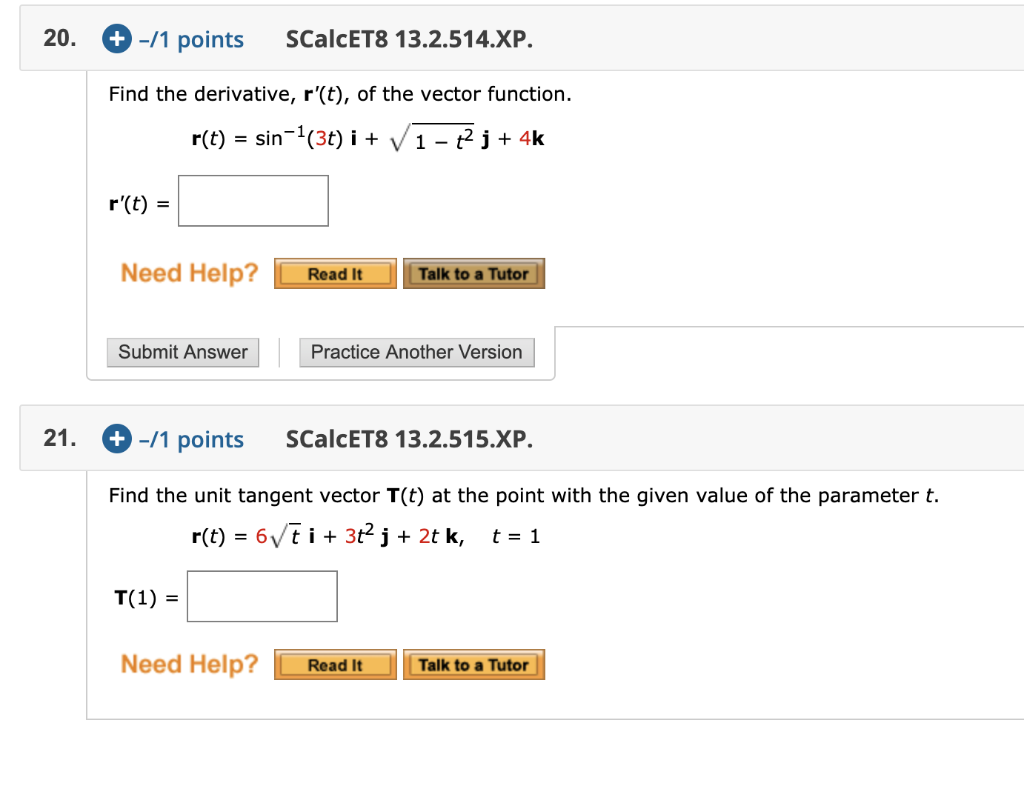Practice Another Version of question 20
This screenshot has height=806, width=1024.
(x=416, y=352)
